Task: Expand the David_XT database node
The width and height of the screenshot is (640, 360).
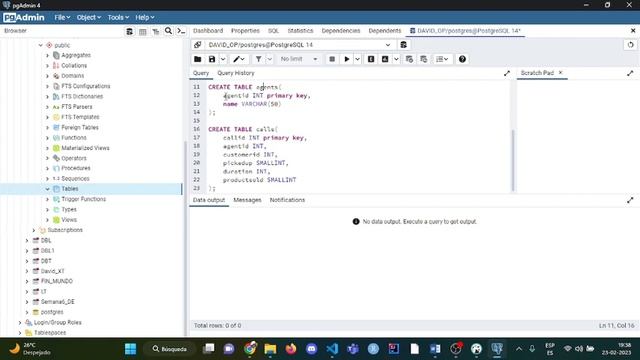Action: click(x=27, y=271)
